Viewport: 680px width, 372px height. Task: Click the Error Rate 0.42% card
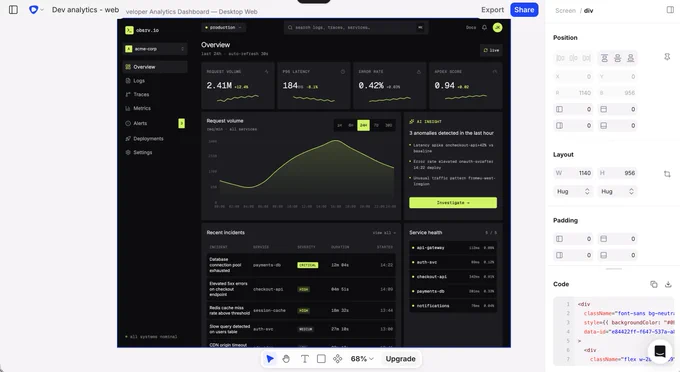pos(389,85)
